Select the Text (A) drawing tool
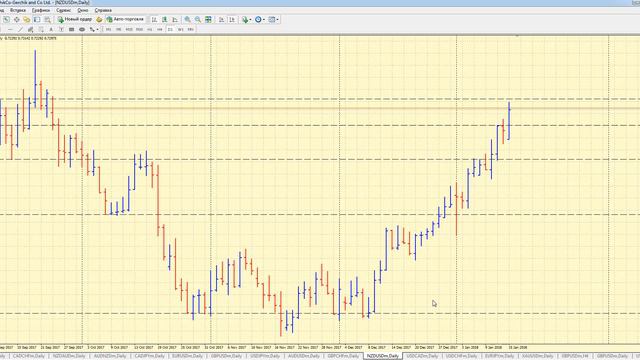640x360 pixels. click(x=51, y=29)
